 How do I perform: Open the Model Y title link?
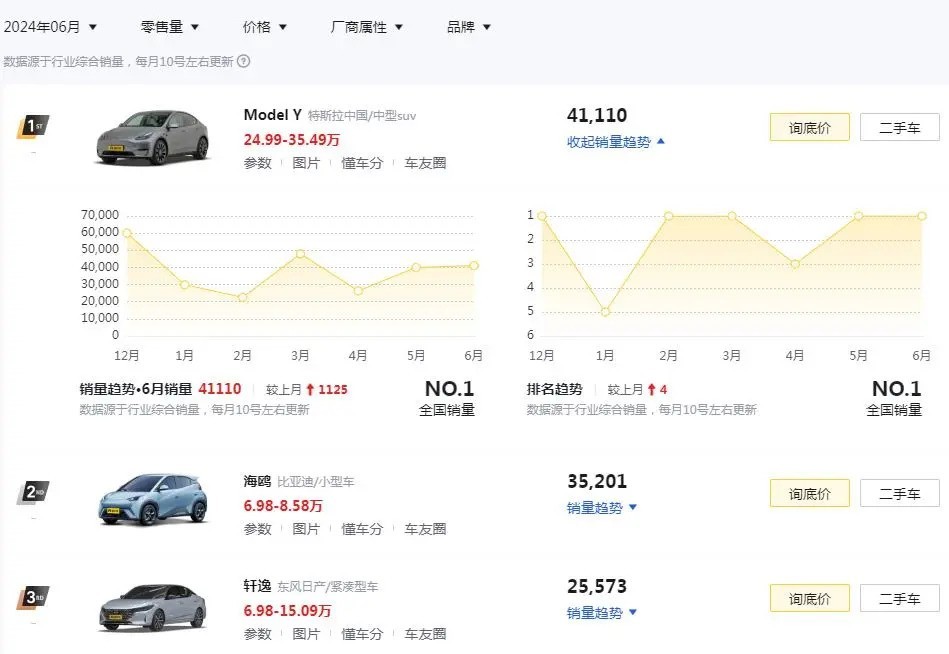tap(272, 115)
